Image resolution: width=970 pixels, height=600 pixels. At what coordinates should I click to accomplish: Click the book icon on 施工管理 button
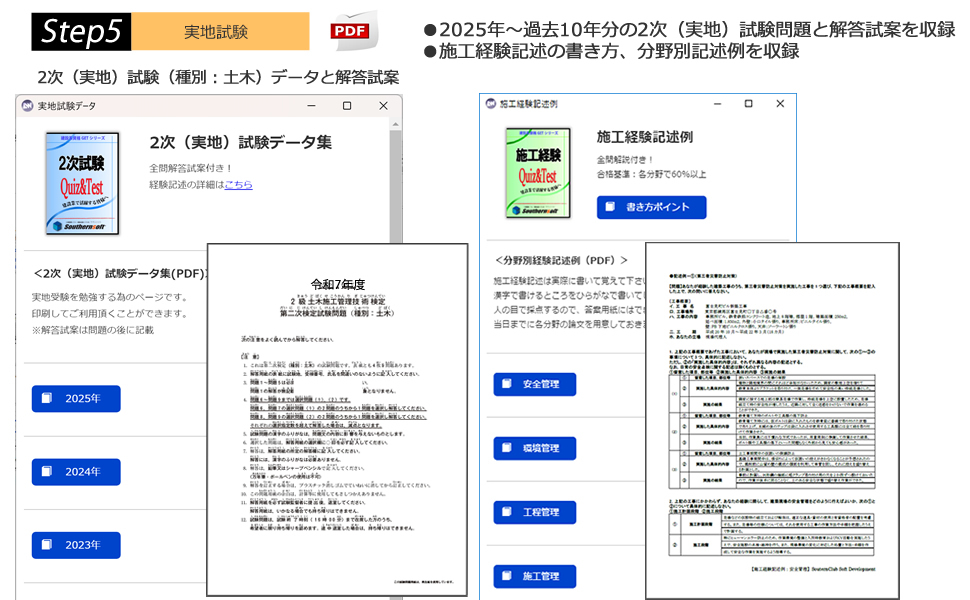tap(507, 576)
